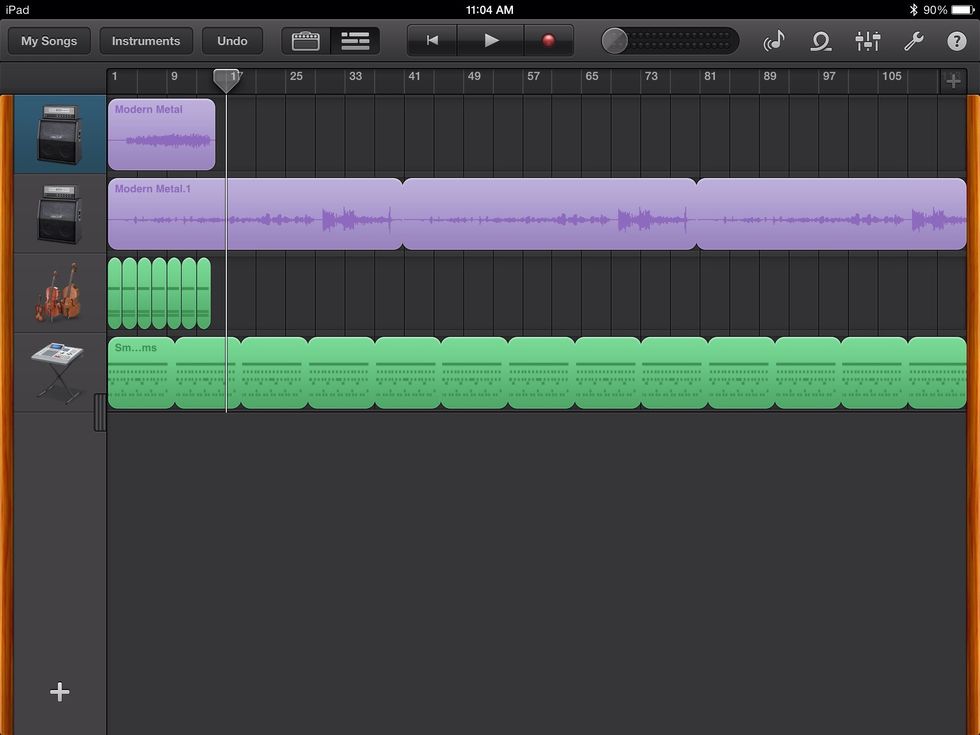Screen dimensions: 980x735
Task: Switch to the tracks view tab
Action: coord(355,40)
